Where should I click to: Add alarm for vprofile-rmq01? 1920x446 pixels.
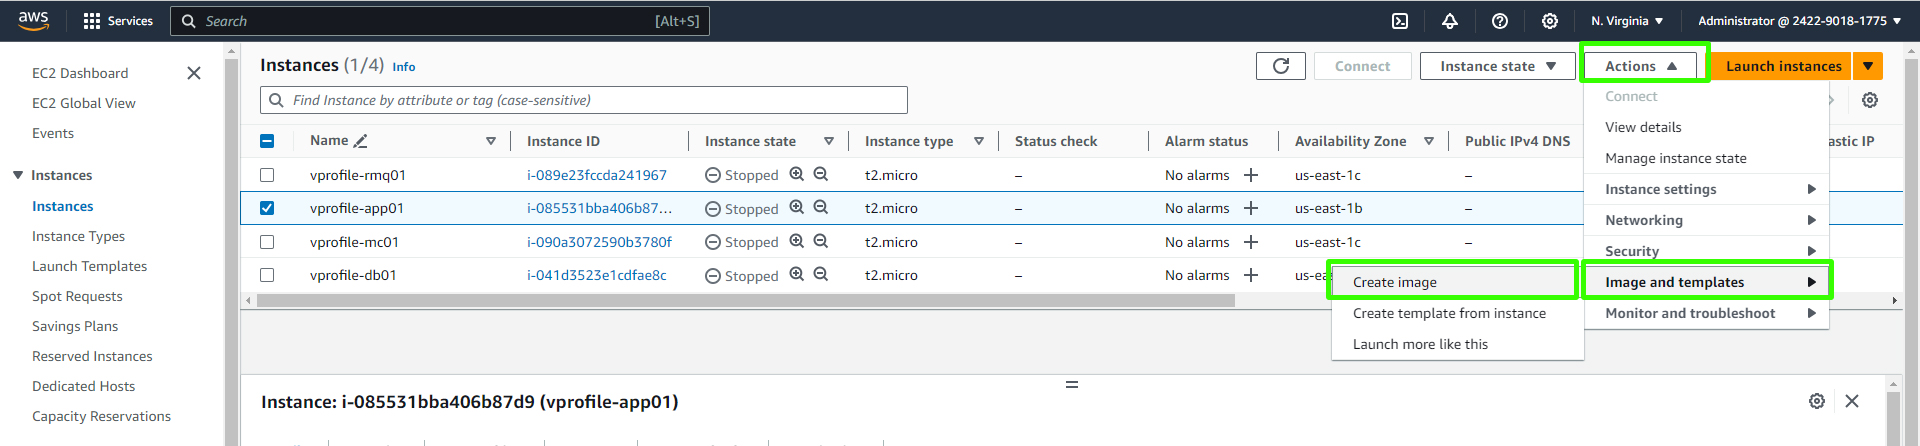point(1251,175)
